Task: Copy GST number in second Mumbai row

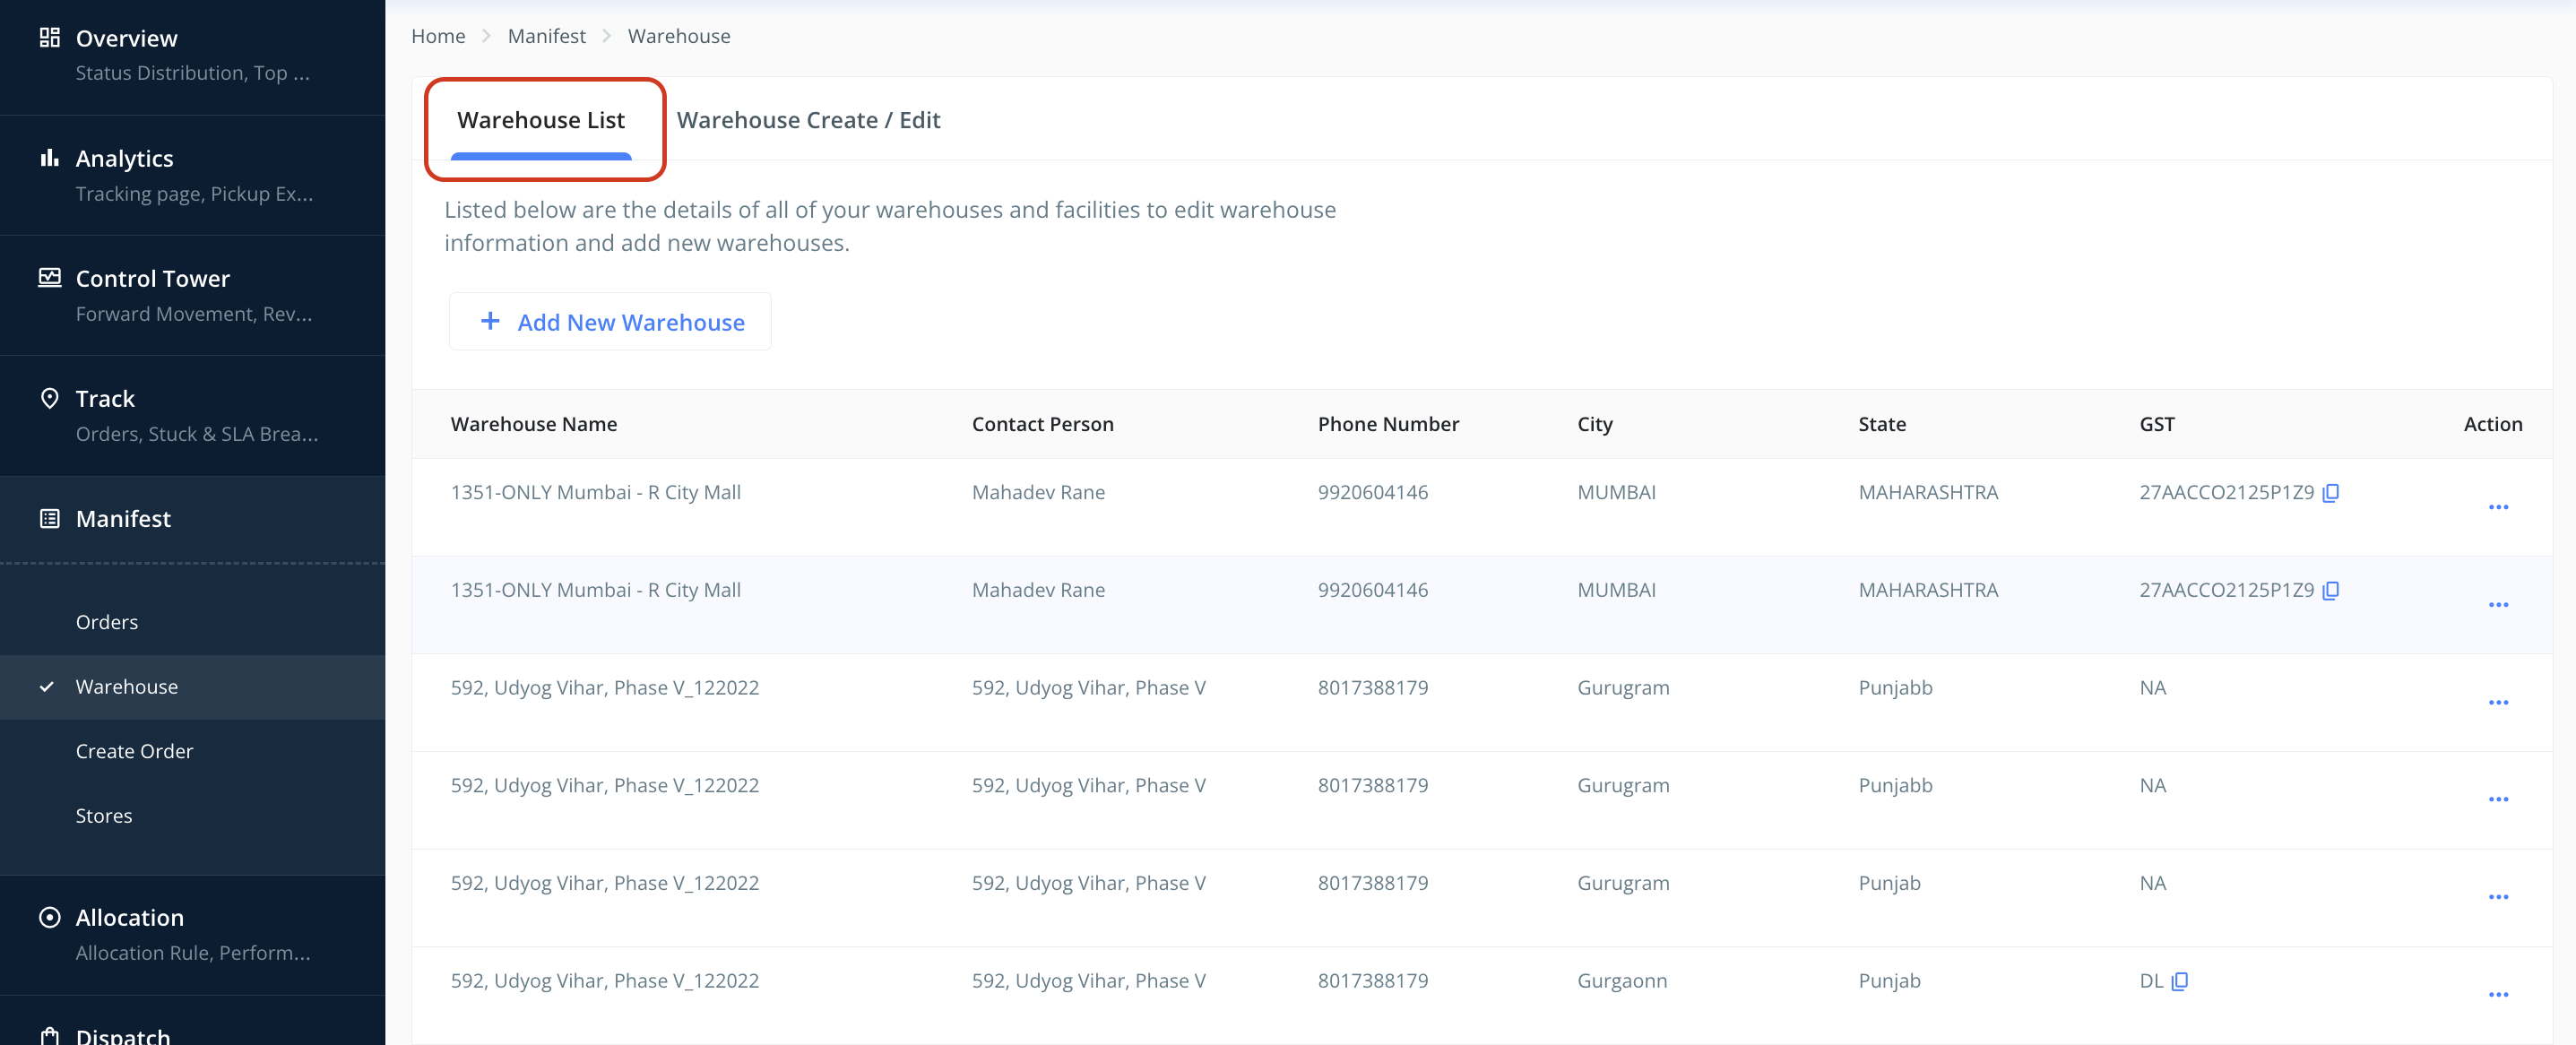Action: coord(2330,590)
